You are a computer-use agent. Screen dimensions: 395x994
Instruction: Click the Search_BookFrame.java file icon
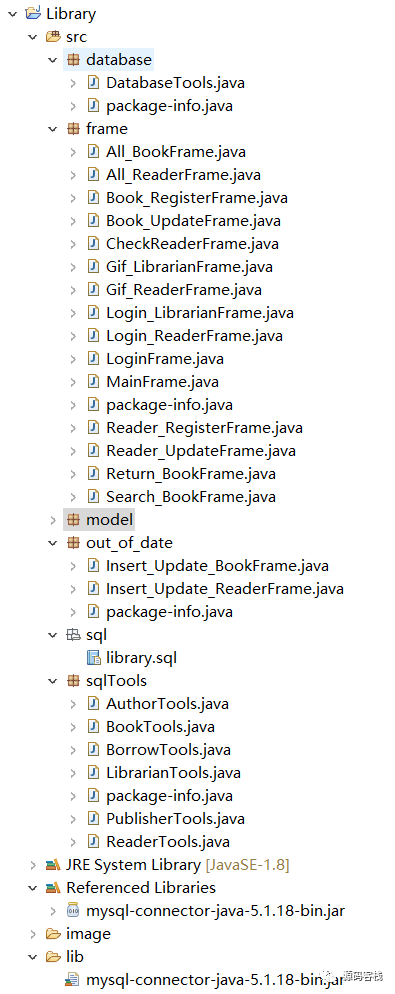(x=94, y=496)
